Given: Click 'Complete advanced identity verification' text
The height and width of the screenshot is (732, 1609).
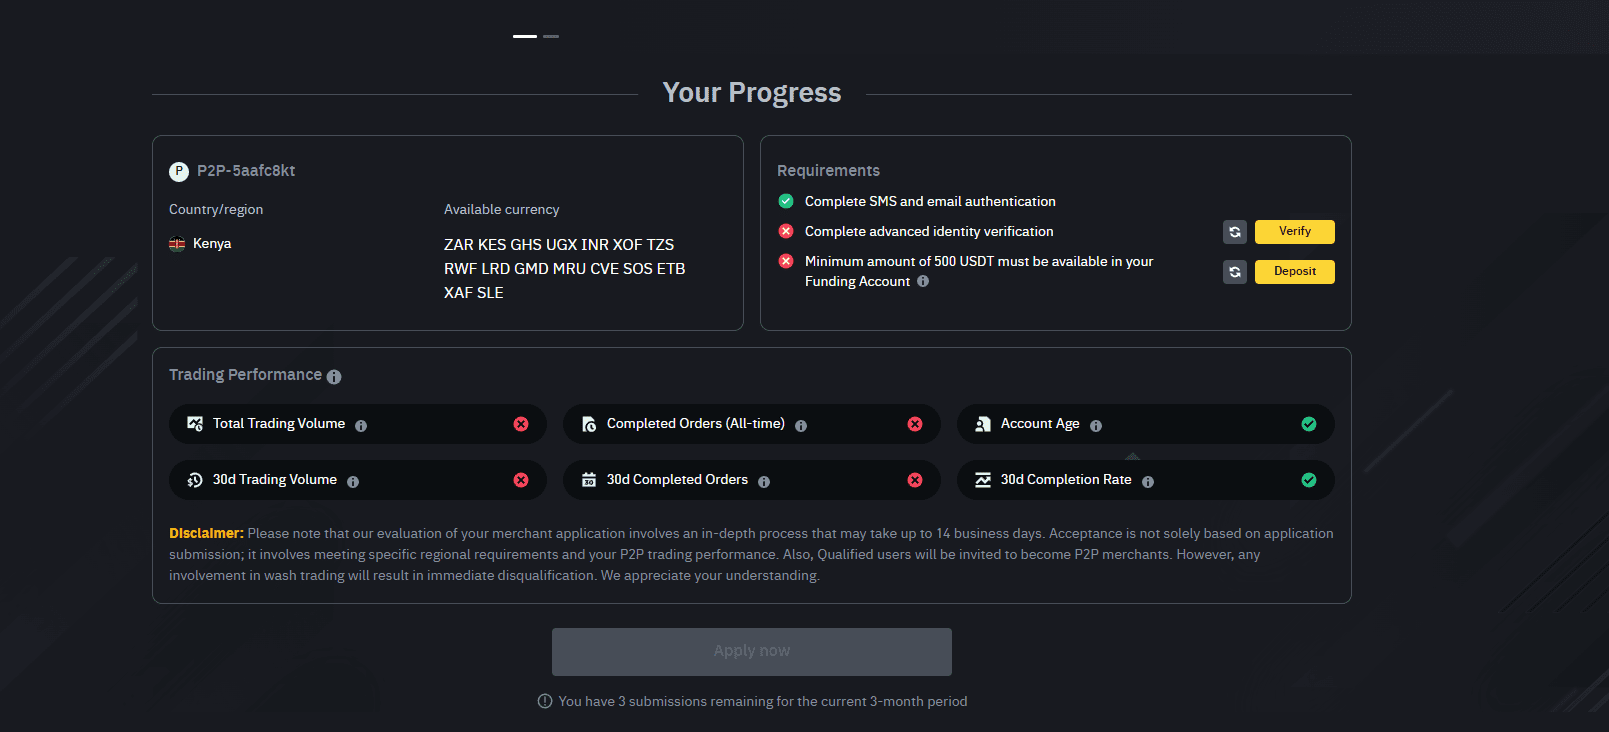Looking at the screenshot, I should [x=929, y=232].
